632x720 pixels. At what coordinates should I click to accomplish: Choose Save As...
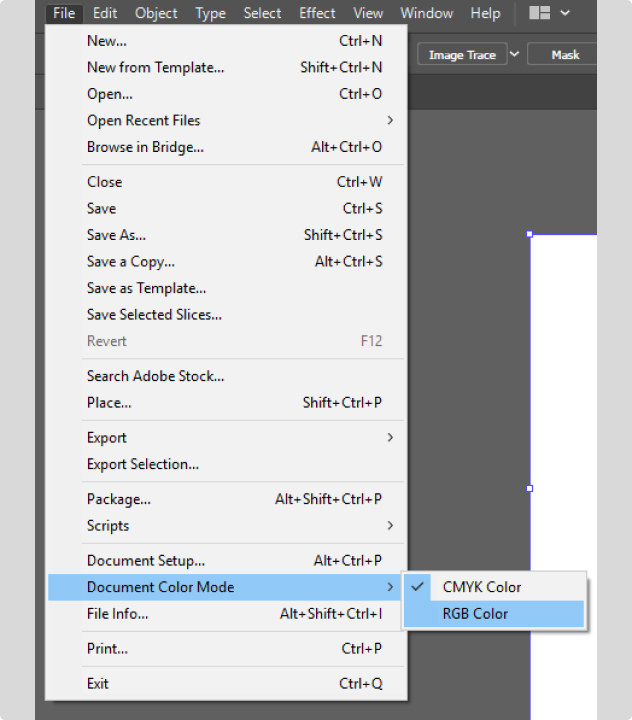227,235
